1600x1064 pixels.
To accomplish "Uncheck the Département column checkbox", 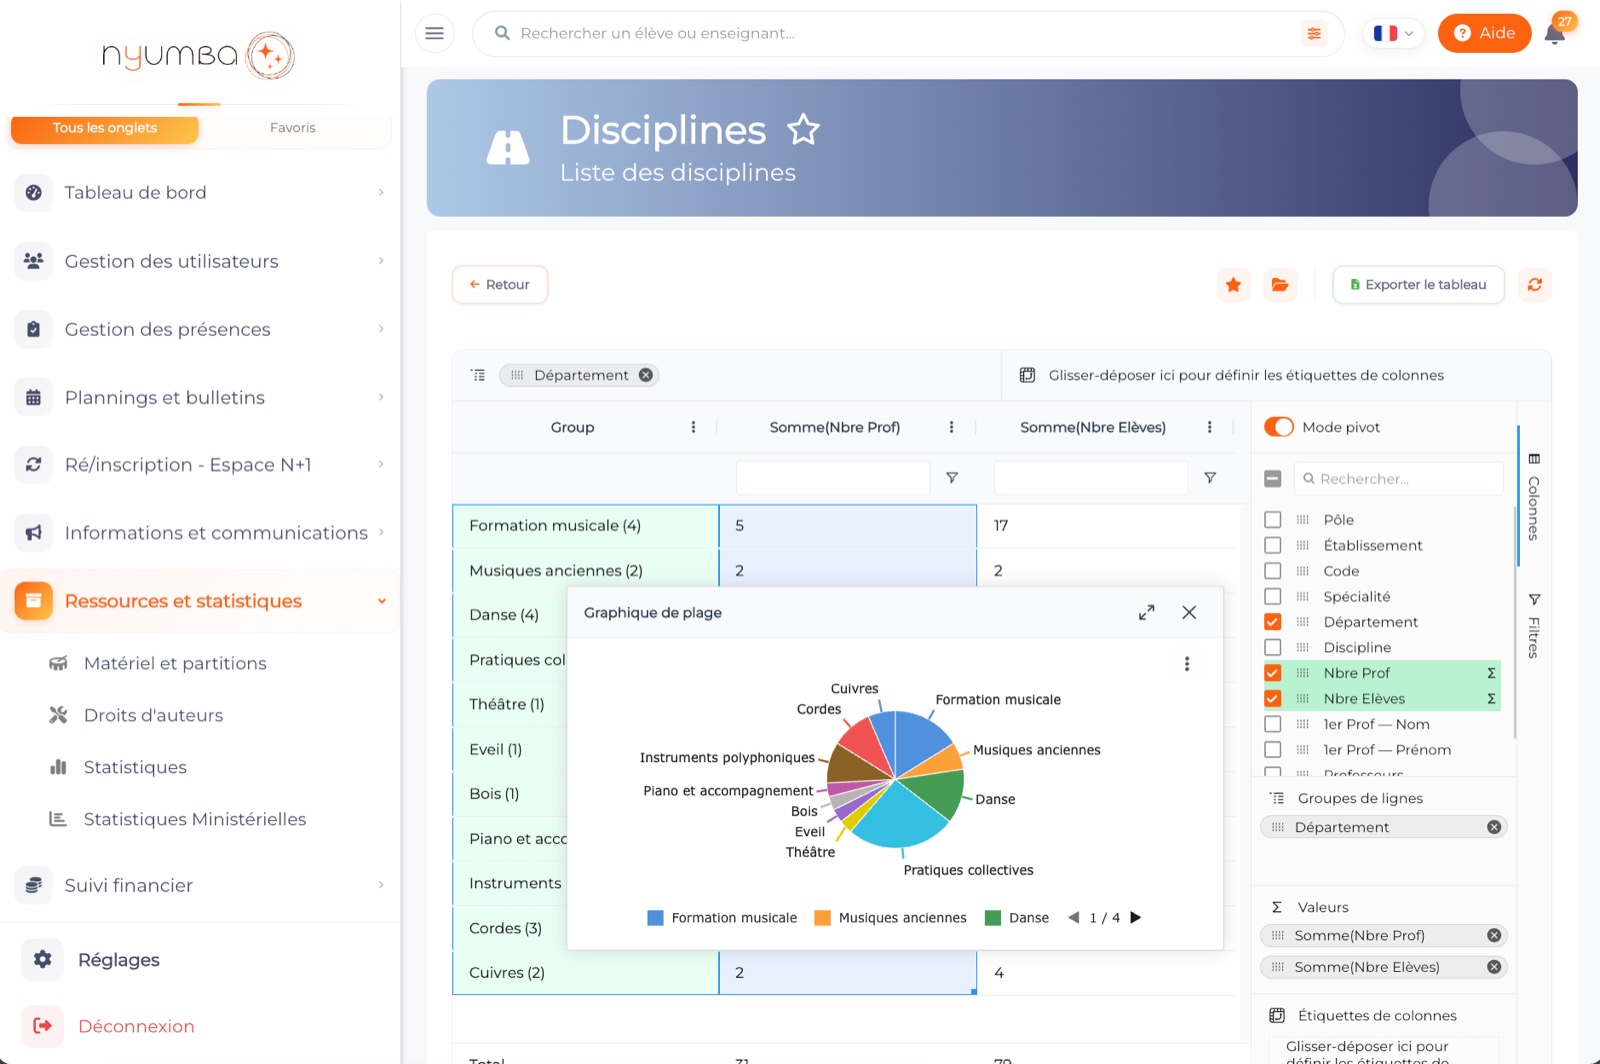I will (x=1273, y=622).
